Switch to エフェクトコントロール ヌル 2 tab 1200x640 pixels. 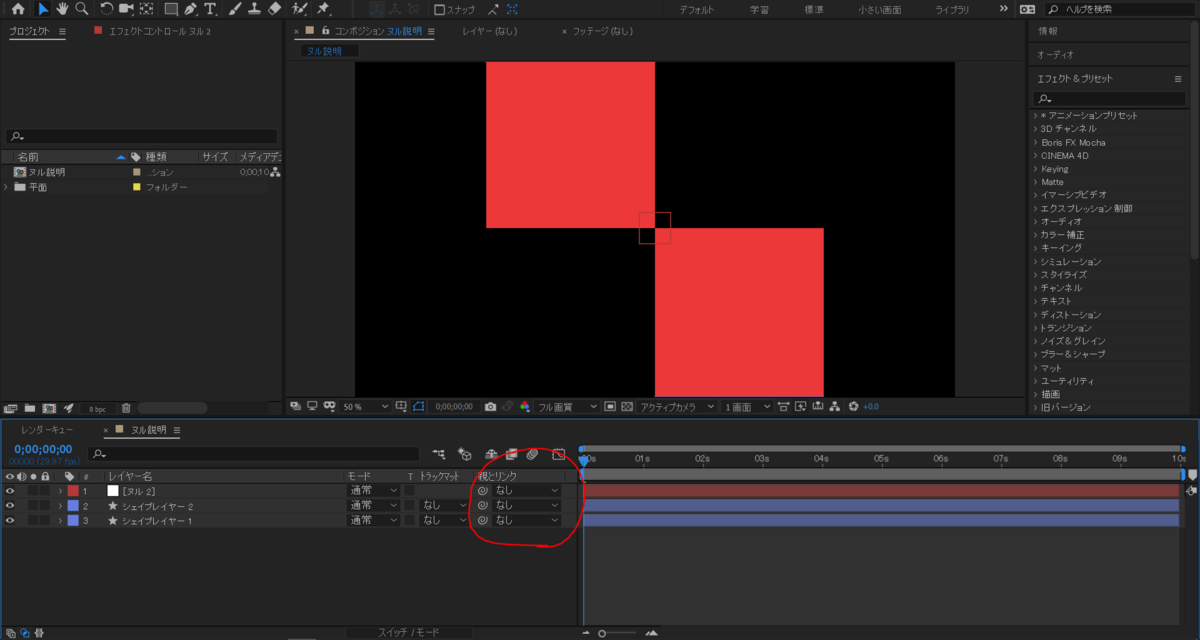pyautogui.click(x=159, y=31)
